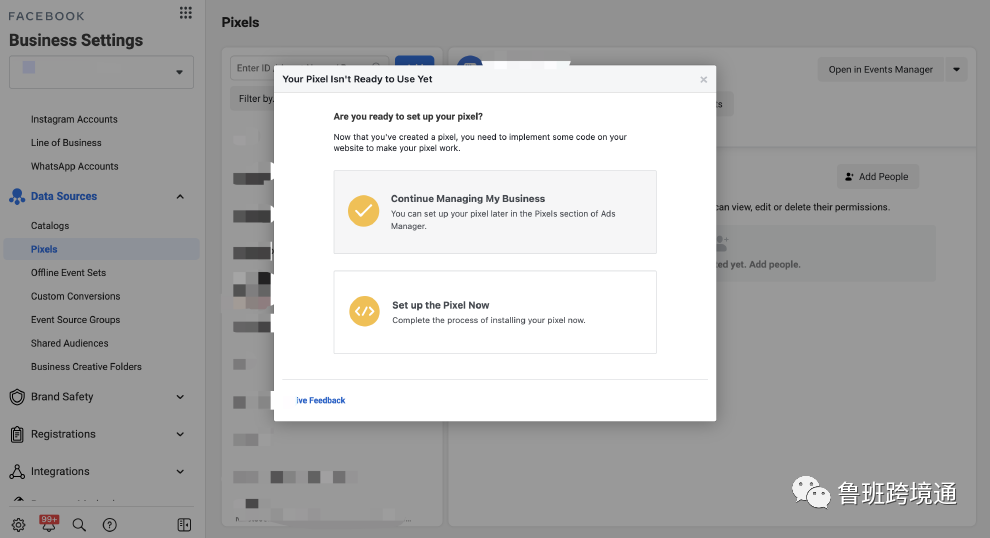Viewport: 990px width, 538px height.
Task: Choose Continue Managing My Business option
Action: tap(495, 212)
